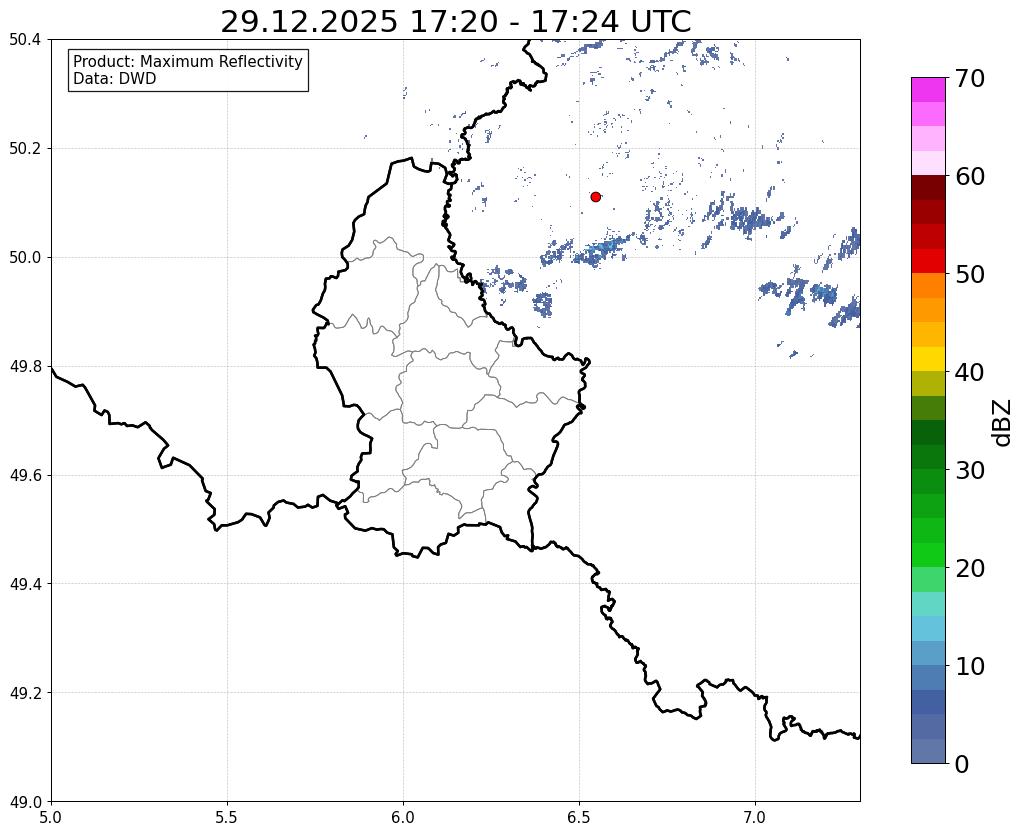Click the plot title with date 29.12.2025
This screenshot has height=834, width=1023.
tap(455, 22)
